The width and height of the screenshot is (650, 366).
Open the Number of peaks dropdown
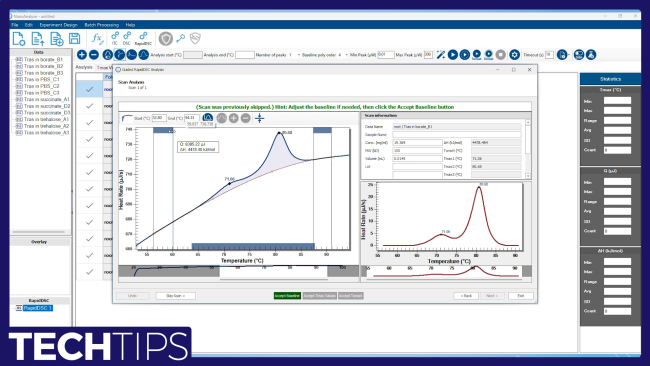(299, 55)
